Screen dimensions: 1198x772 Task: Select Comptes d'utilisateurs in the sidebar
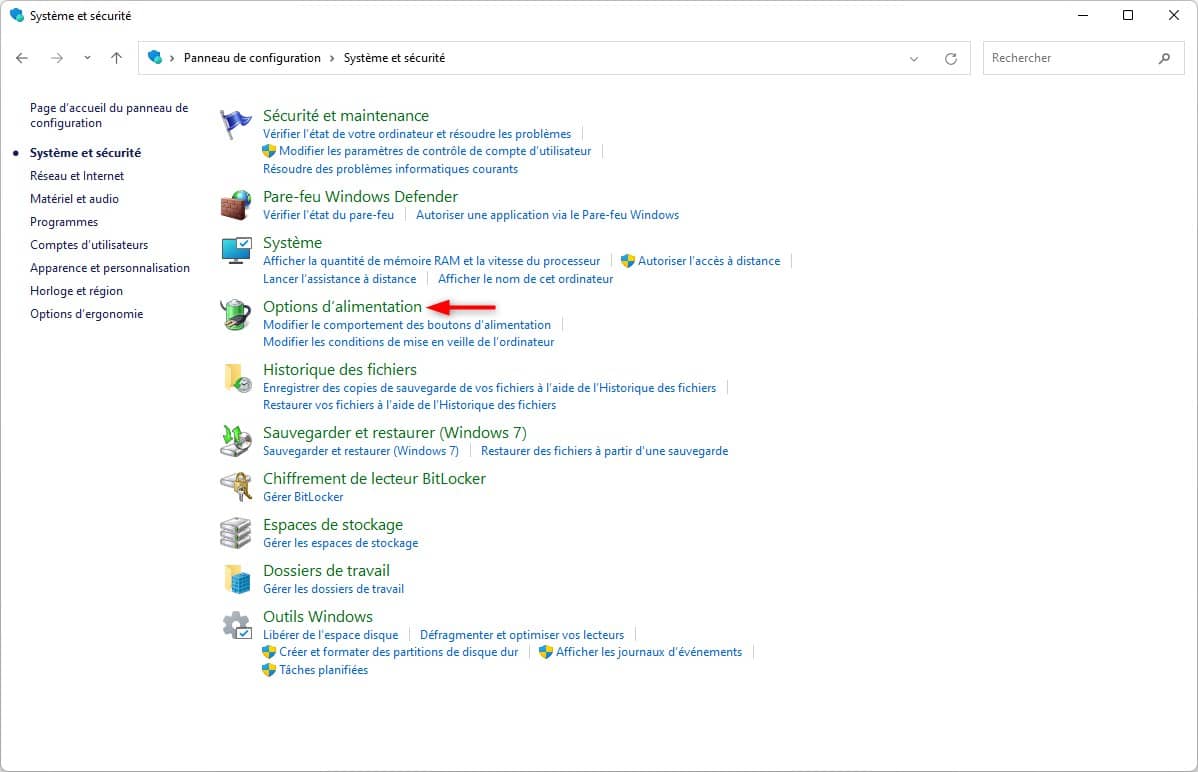(x=89, y=245)
